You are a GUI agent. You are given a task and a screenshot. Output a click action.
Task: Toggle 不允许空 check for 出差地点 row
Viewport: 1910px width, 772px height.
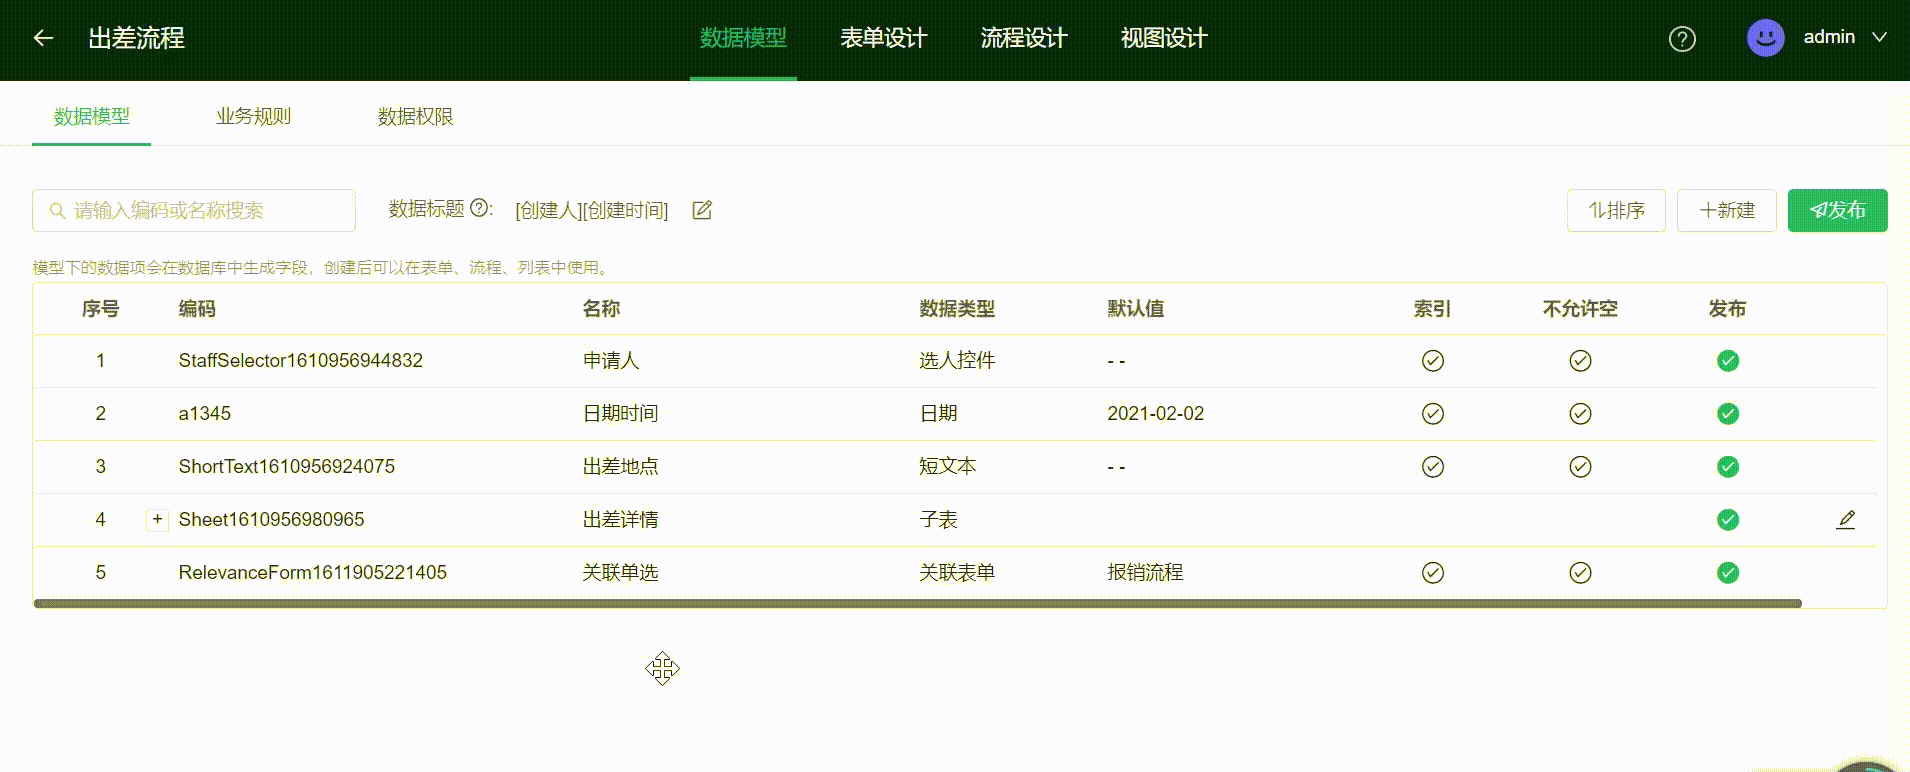click(1580, 467)
